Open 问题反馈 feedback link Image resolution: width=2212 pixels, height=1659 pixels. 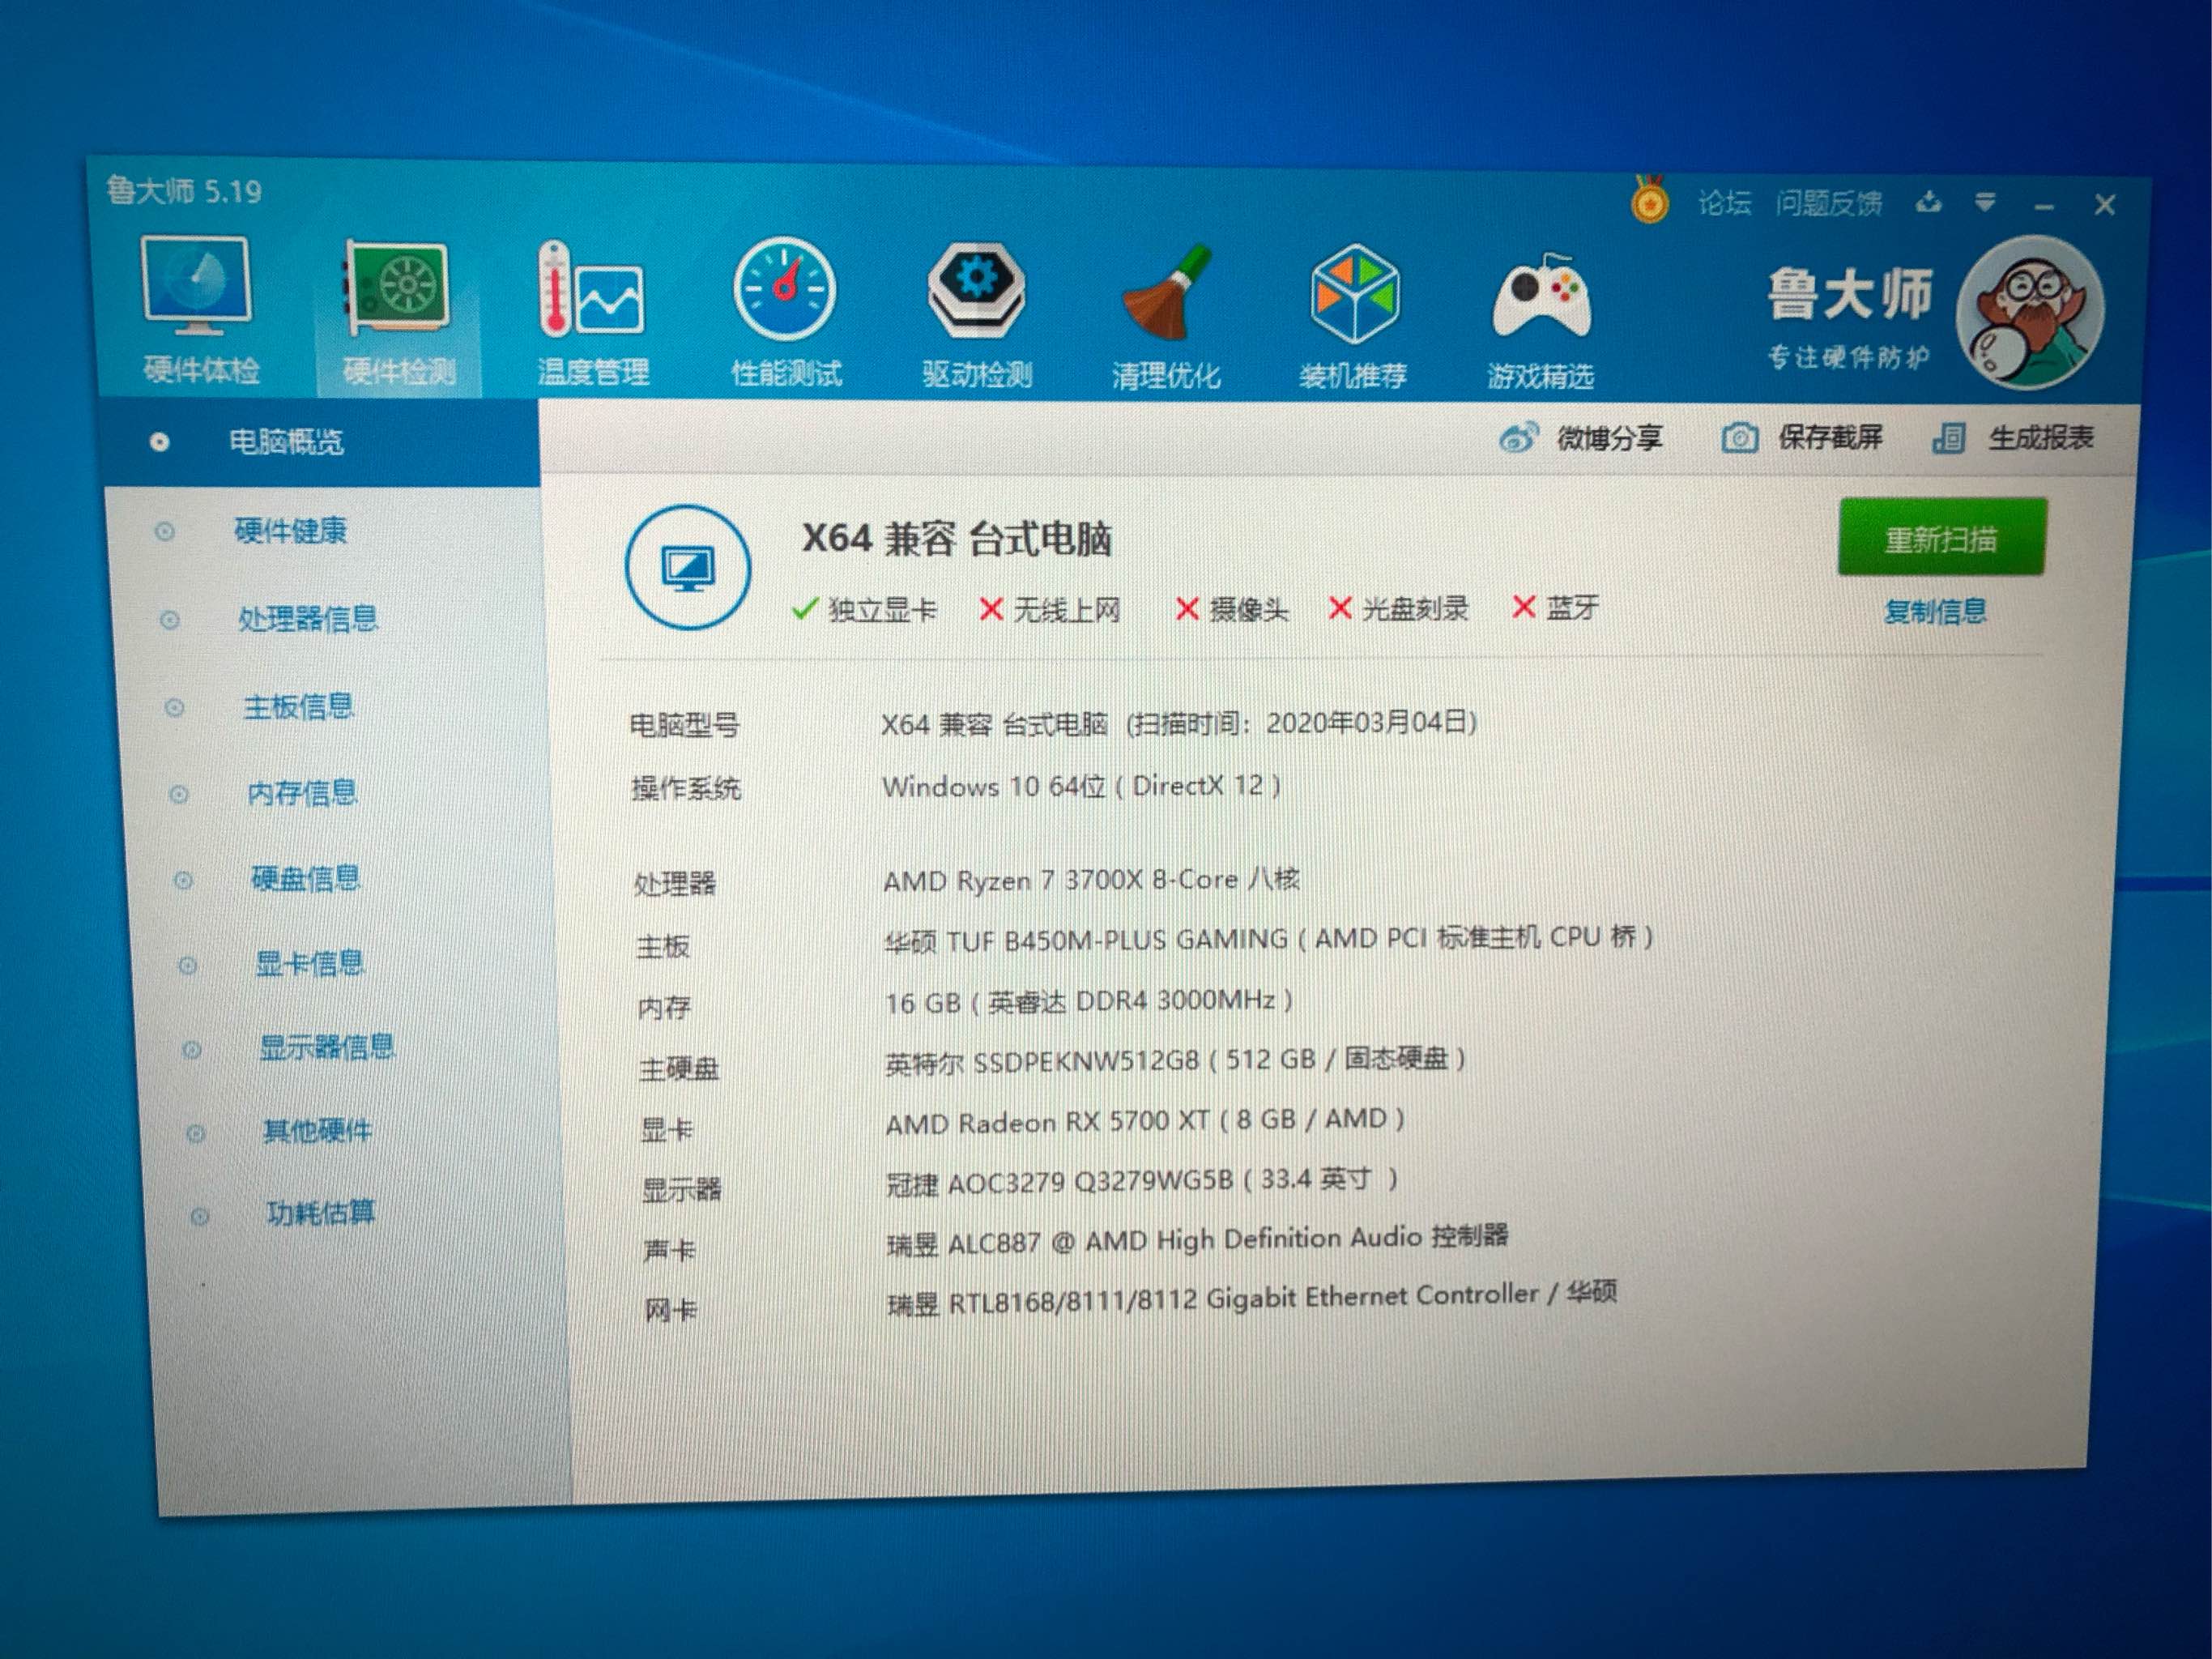click(x=1828, y=204)
